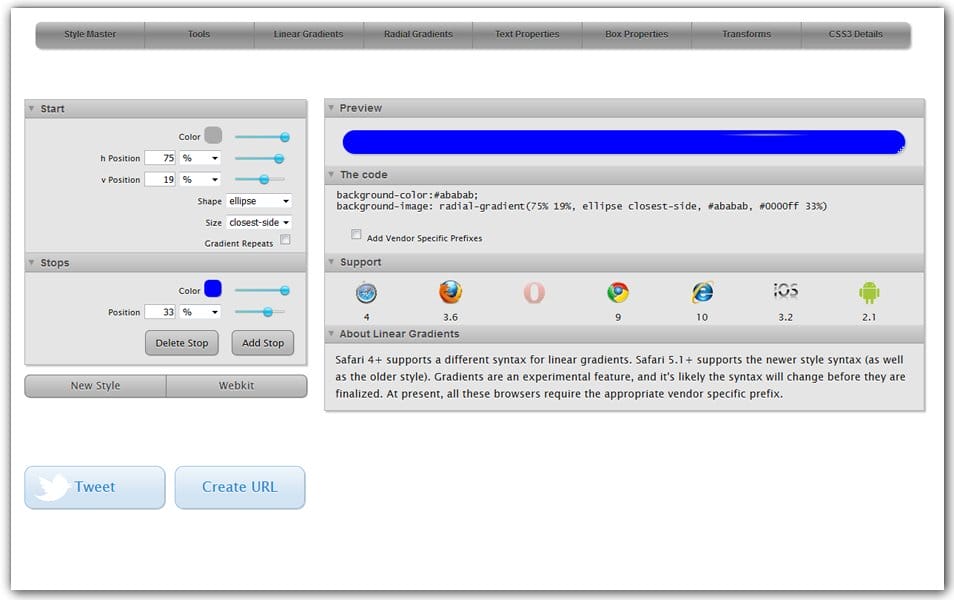Check Add Vendor Specific Prefixes

356,235
